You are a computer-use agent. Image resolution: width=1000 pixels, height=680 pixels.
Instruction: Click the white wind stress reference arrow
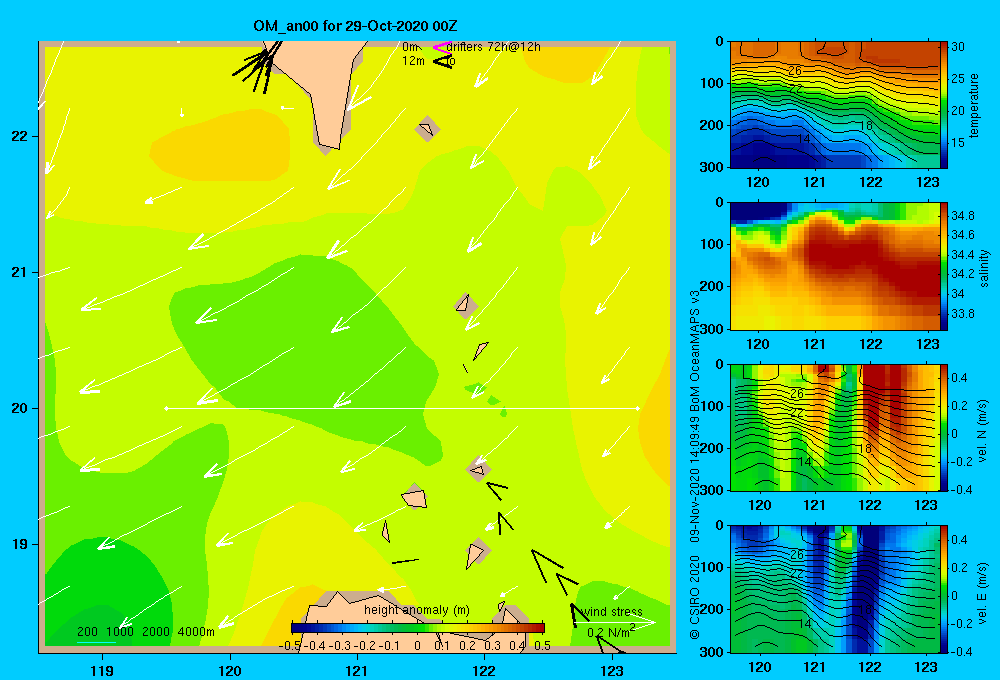coord(615,621)
